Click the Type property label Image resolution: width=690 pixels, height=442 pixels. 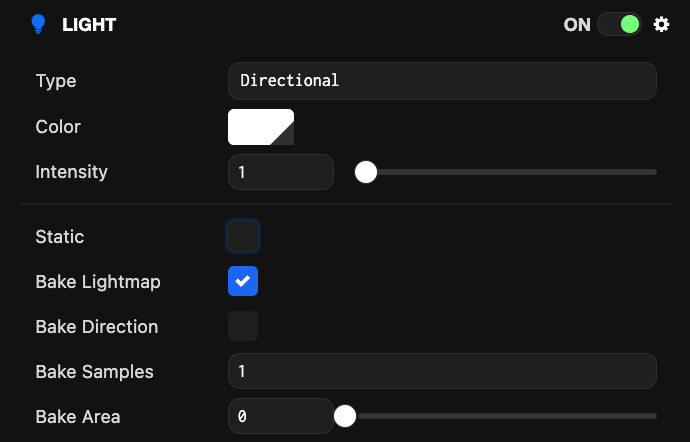coord(56,81)
